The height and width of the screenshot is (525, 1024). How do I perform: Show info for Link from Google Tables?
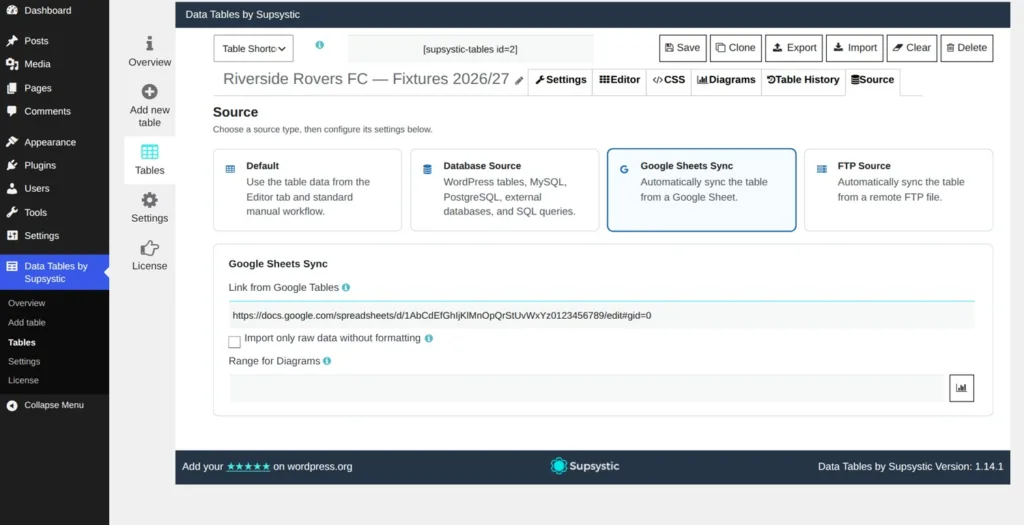coord(346,287)
